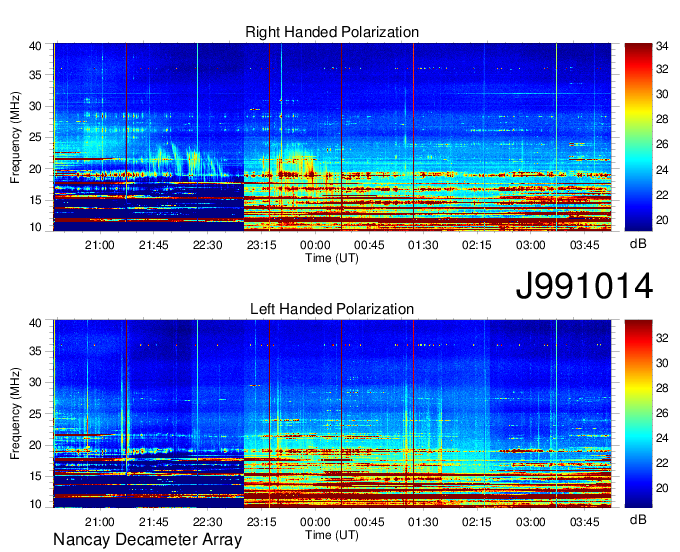
Task: Click the 30 MHz tick of the right-handed plot
Action: pos(35,106)
